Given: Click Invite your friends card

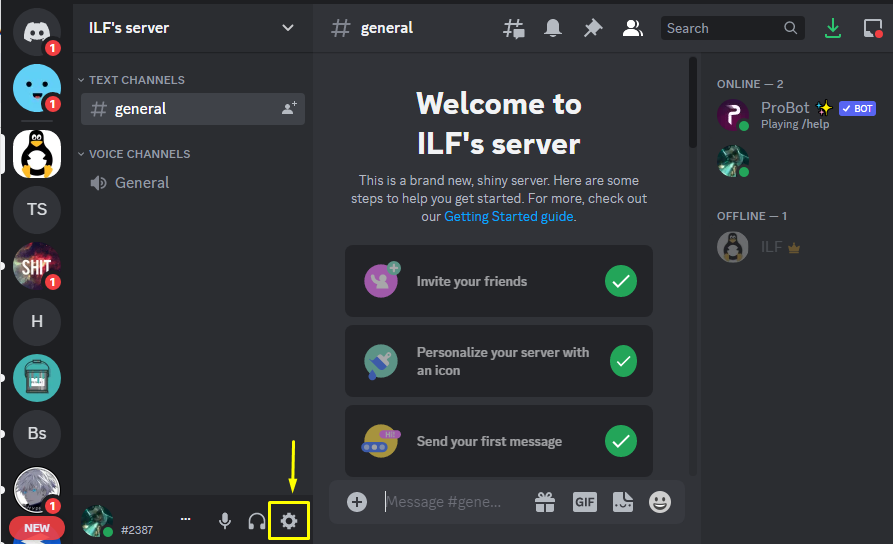Looking at the screenshot, I should tap(499, 281).
